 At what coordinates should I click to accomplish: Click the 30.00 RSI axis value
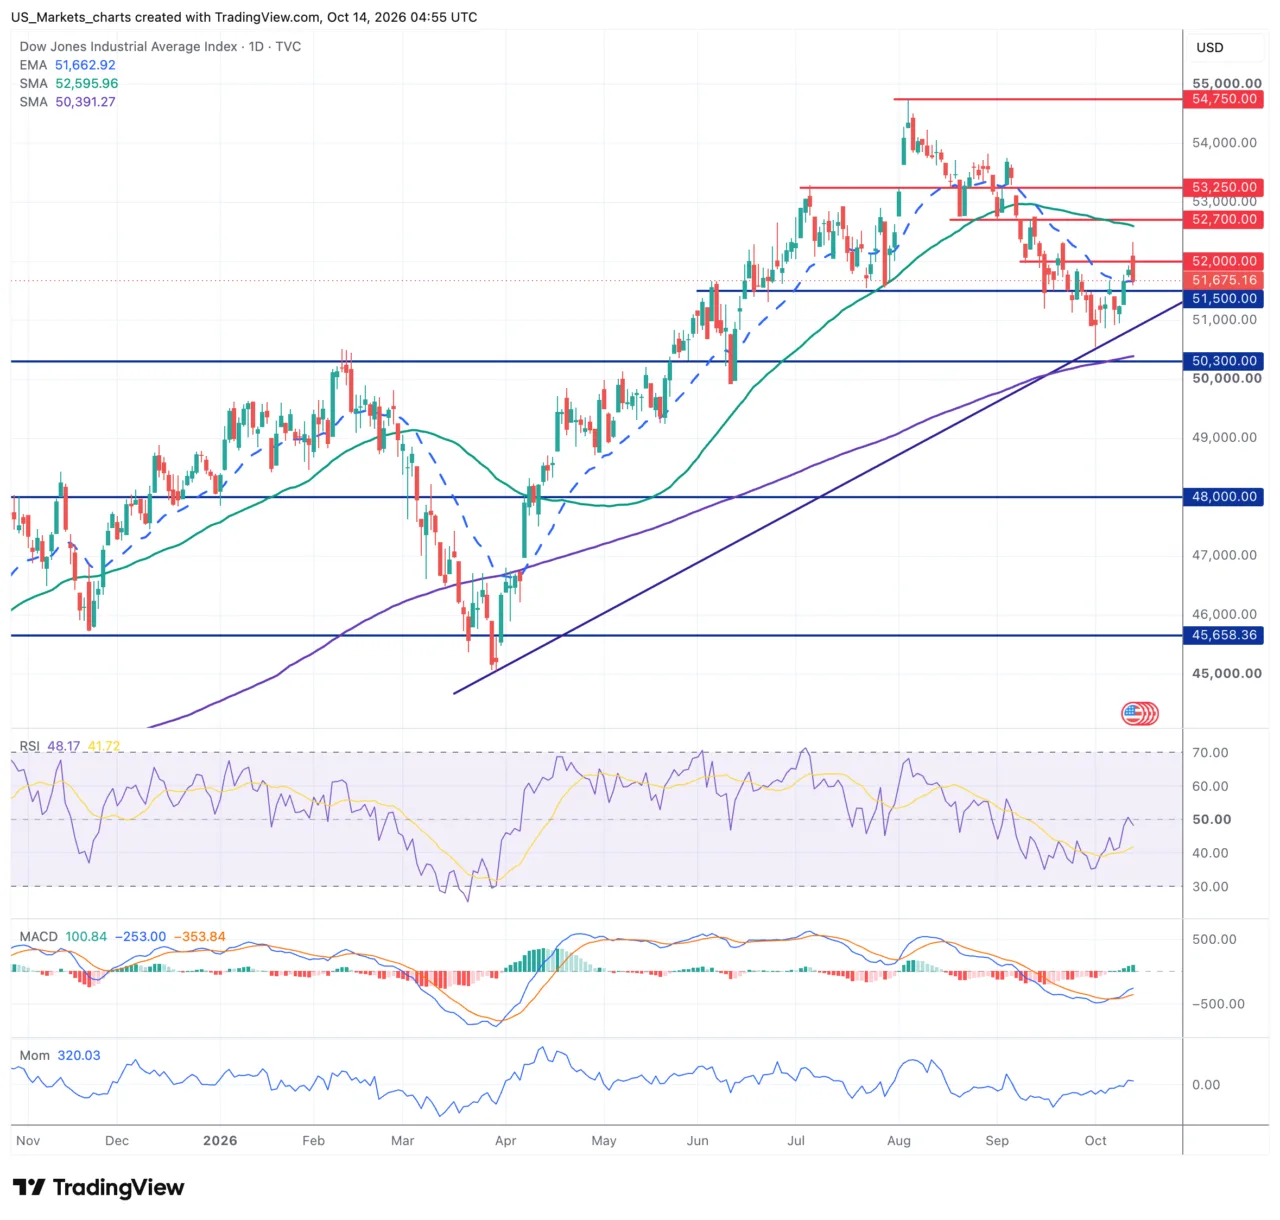point(1210,886)
